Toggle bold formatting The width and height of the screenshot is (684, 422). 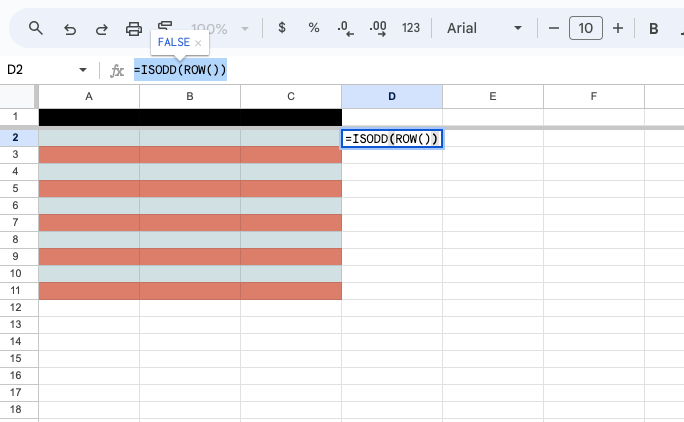pos(653,29)
